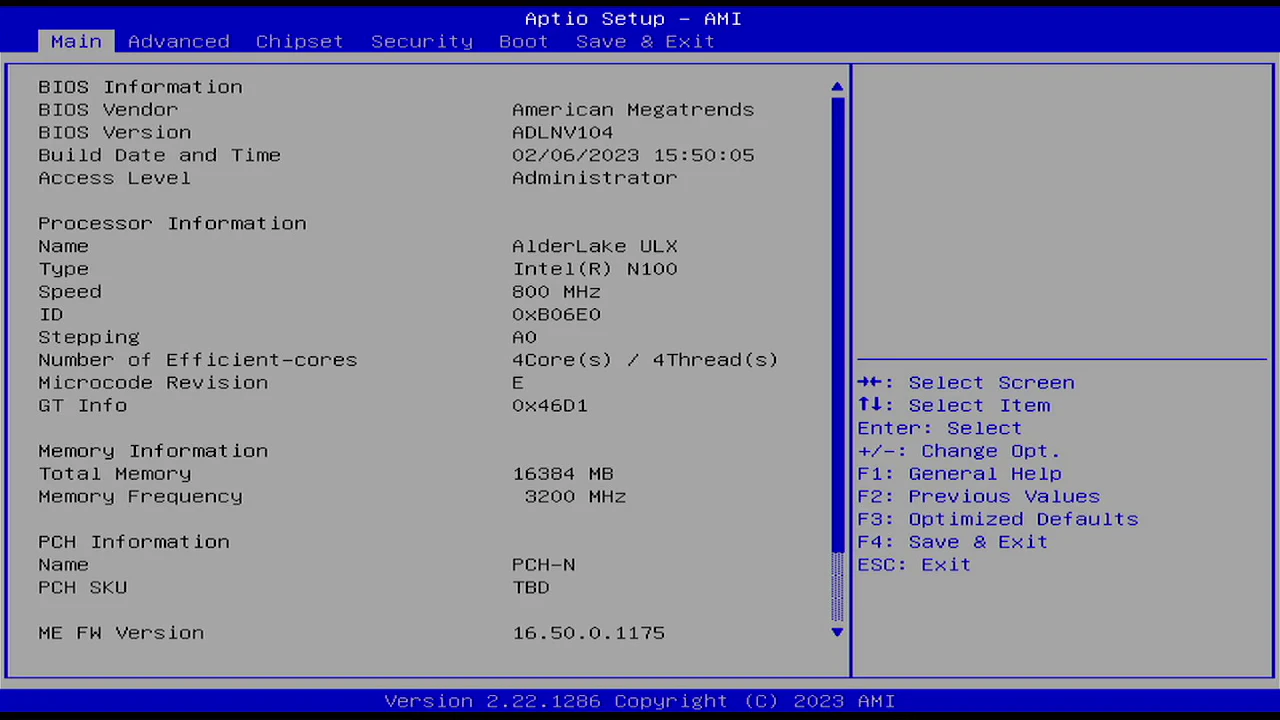Screen dimensions: 1280x720
Task: Select the F2: Previous Values hint
Action: point(979,496)
